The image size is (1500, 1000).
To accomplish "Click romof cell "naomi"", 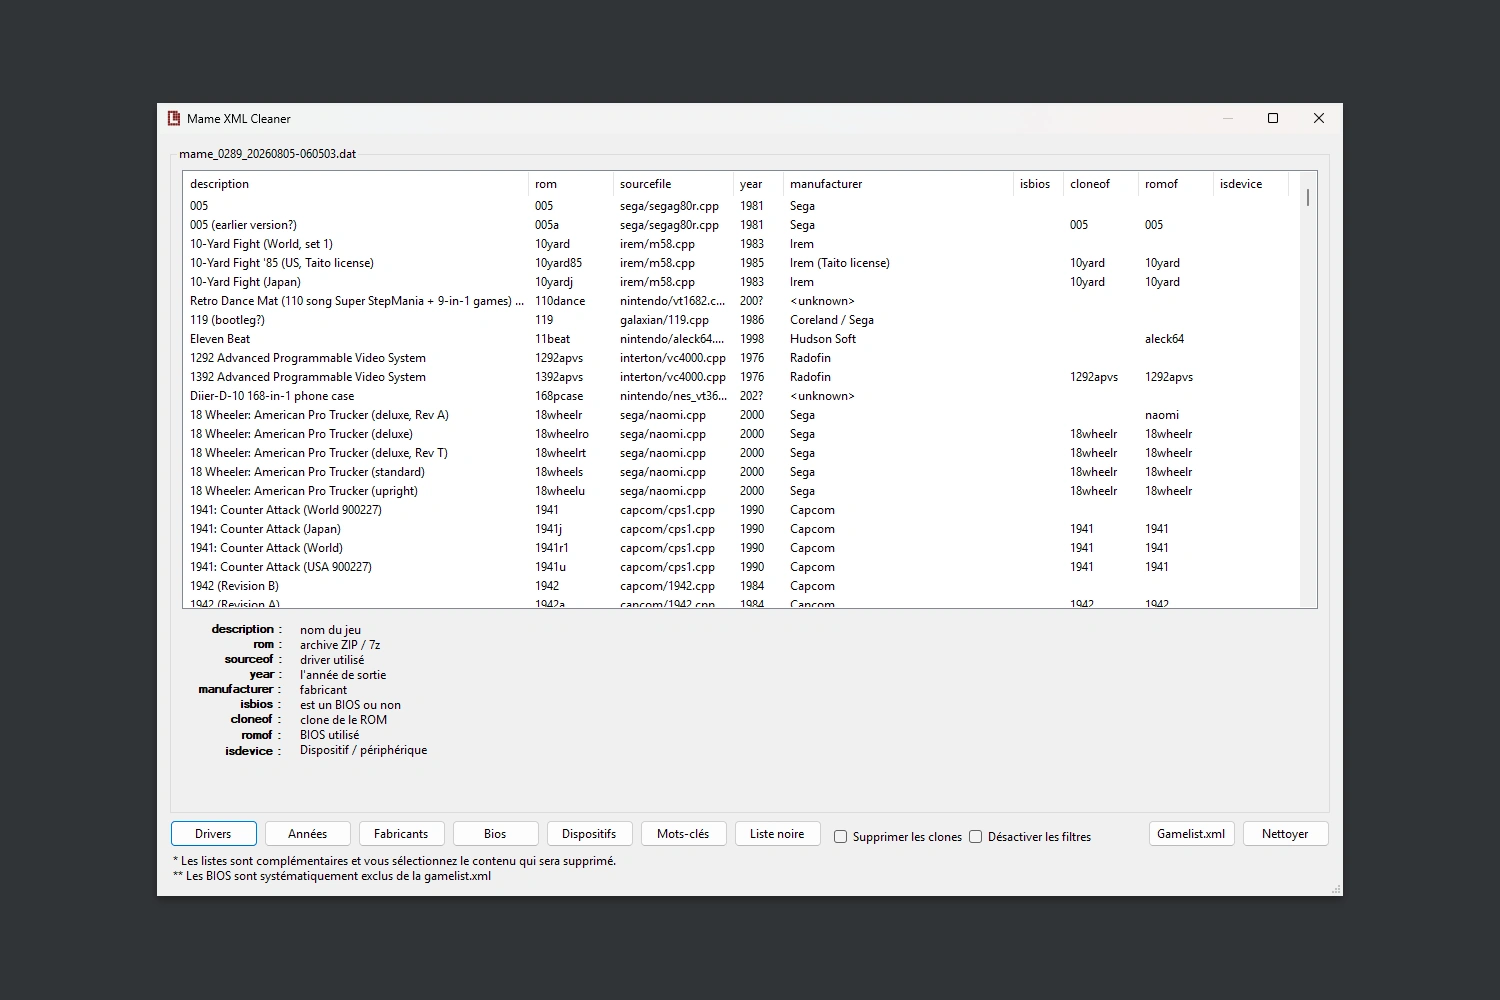I will (1162, 415).
